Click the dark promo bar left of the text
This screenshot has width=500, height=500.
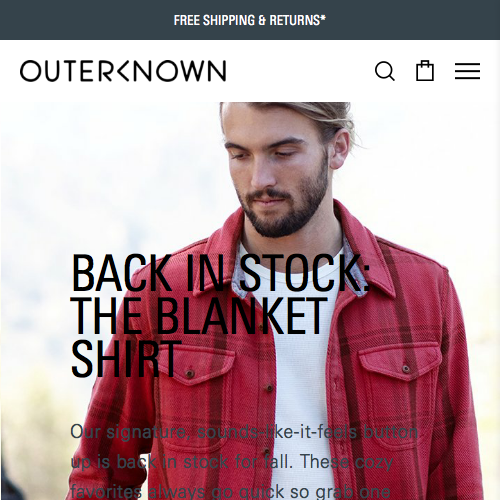(85, 20)
